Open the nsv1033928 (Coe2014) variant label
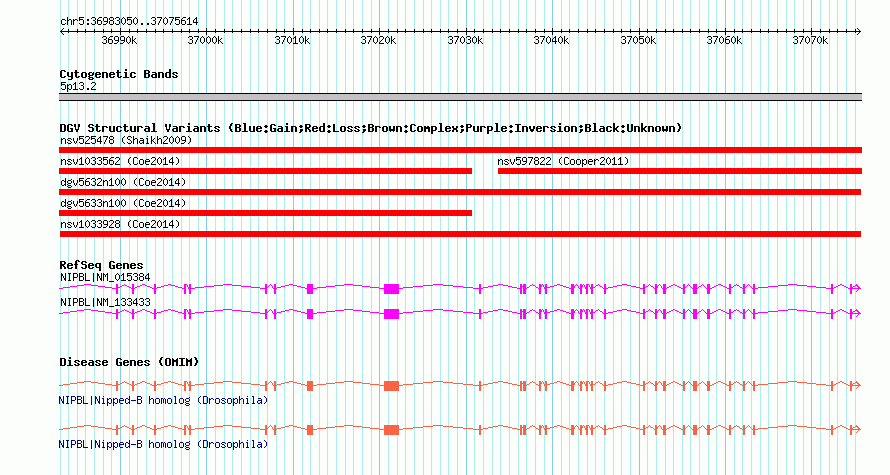This screenshot has height=475, width=890. (x=120, y=224)
